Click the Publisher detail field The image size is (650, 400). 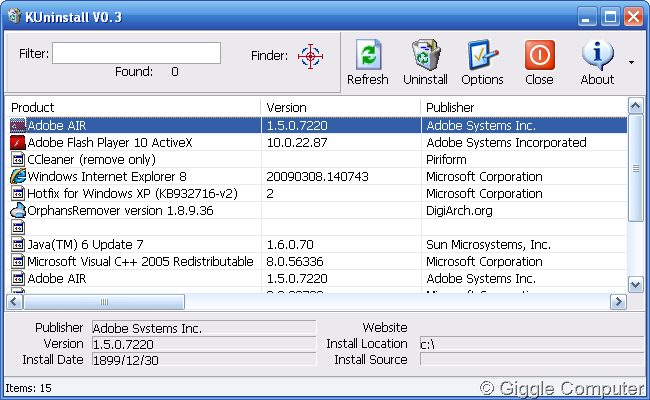click(x=204, y=327)
